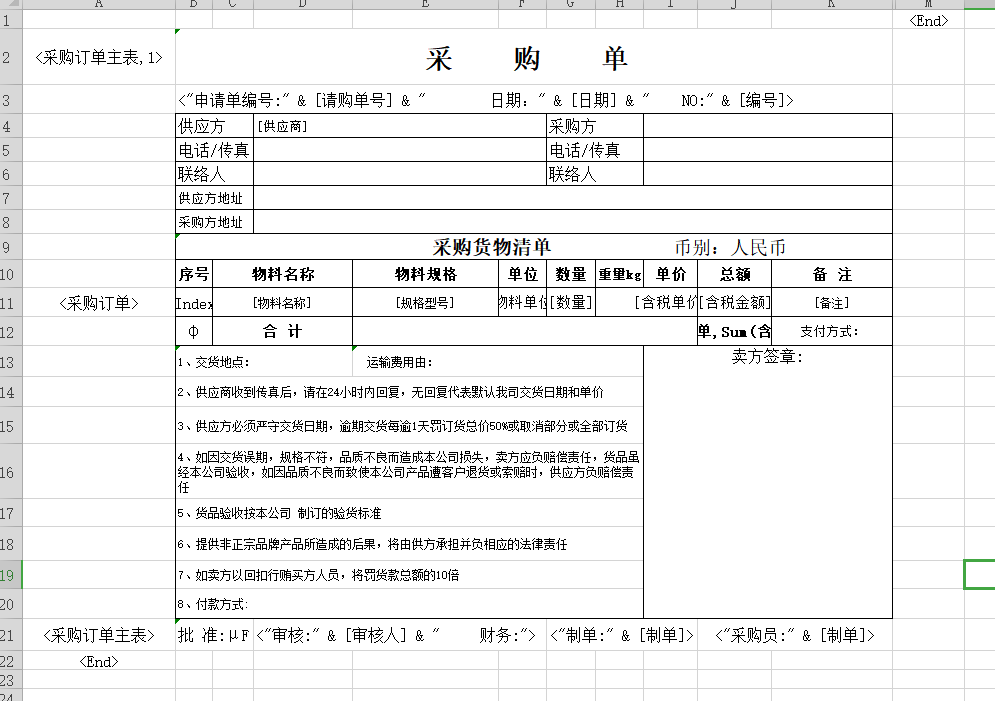Select the '[物料名称]' field cell

(282, 303)
